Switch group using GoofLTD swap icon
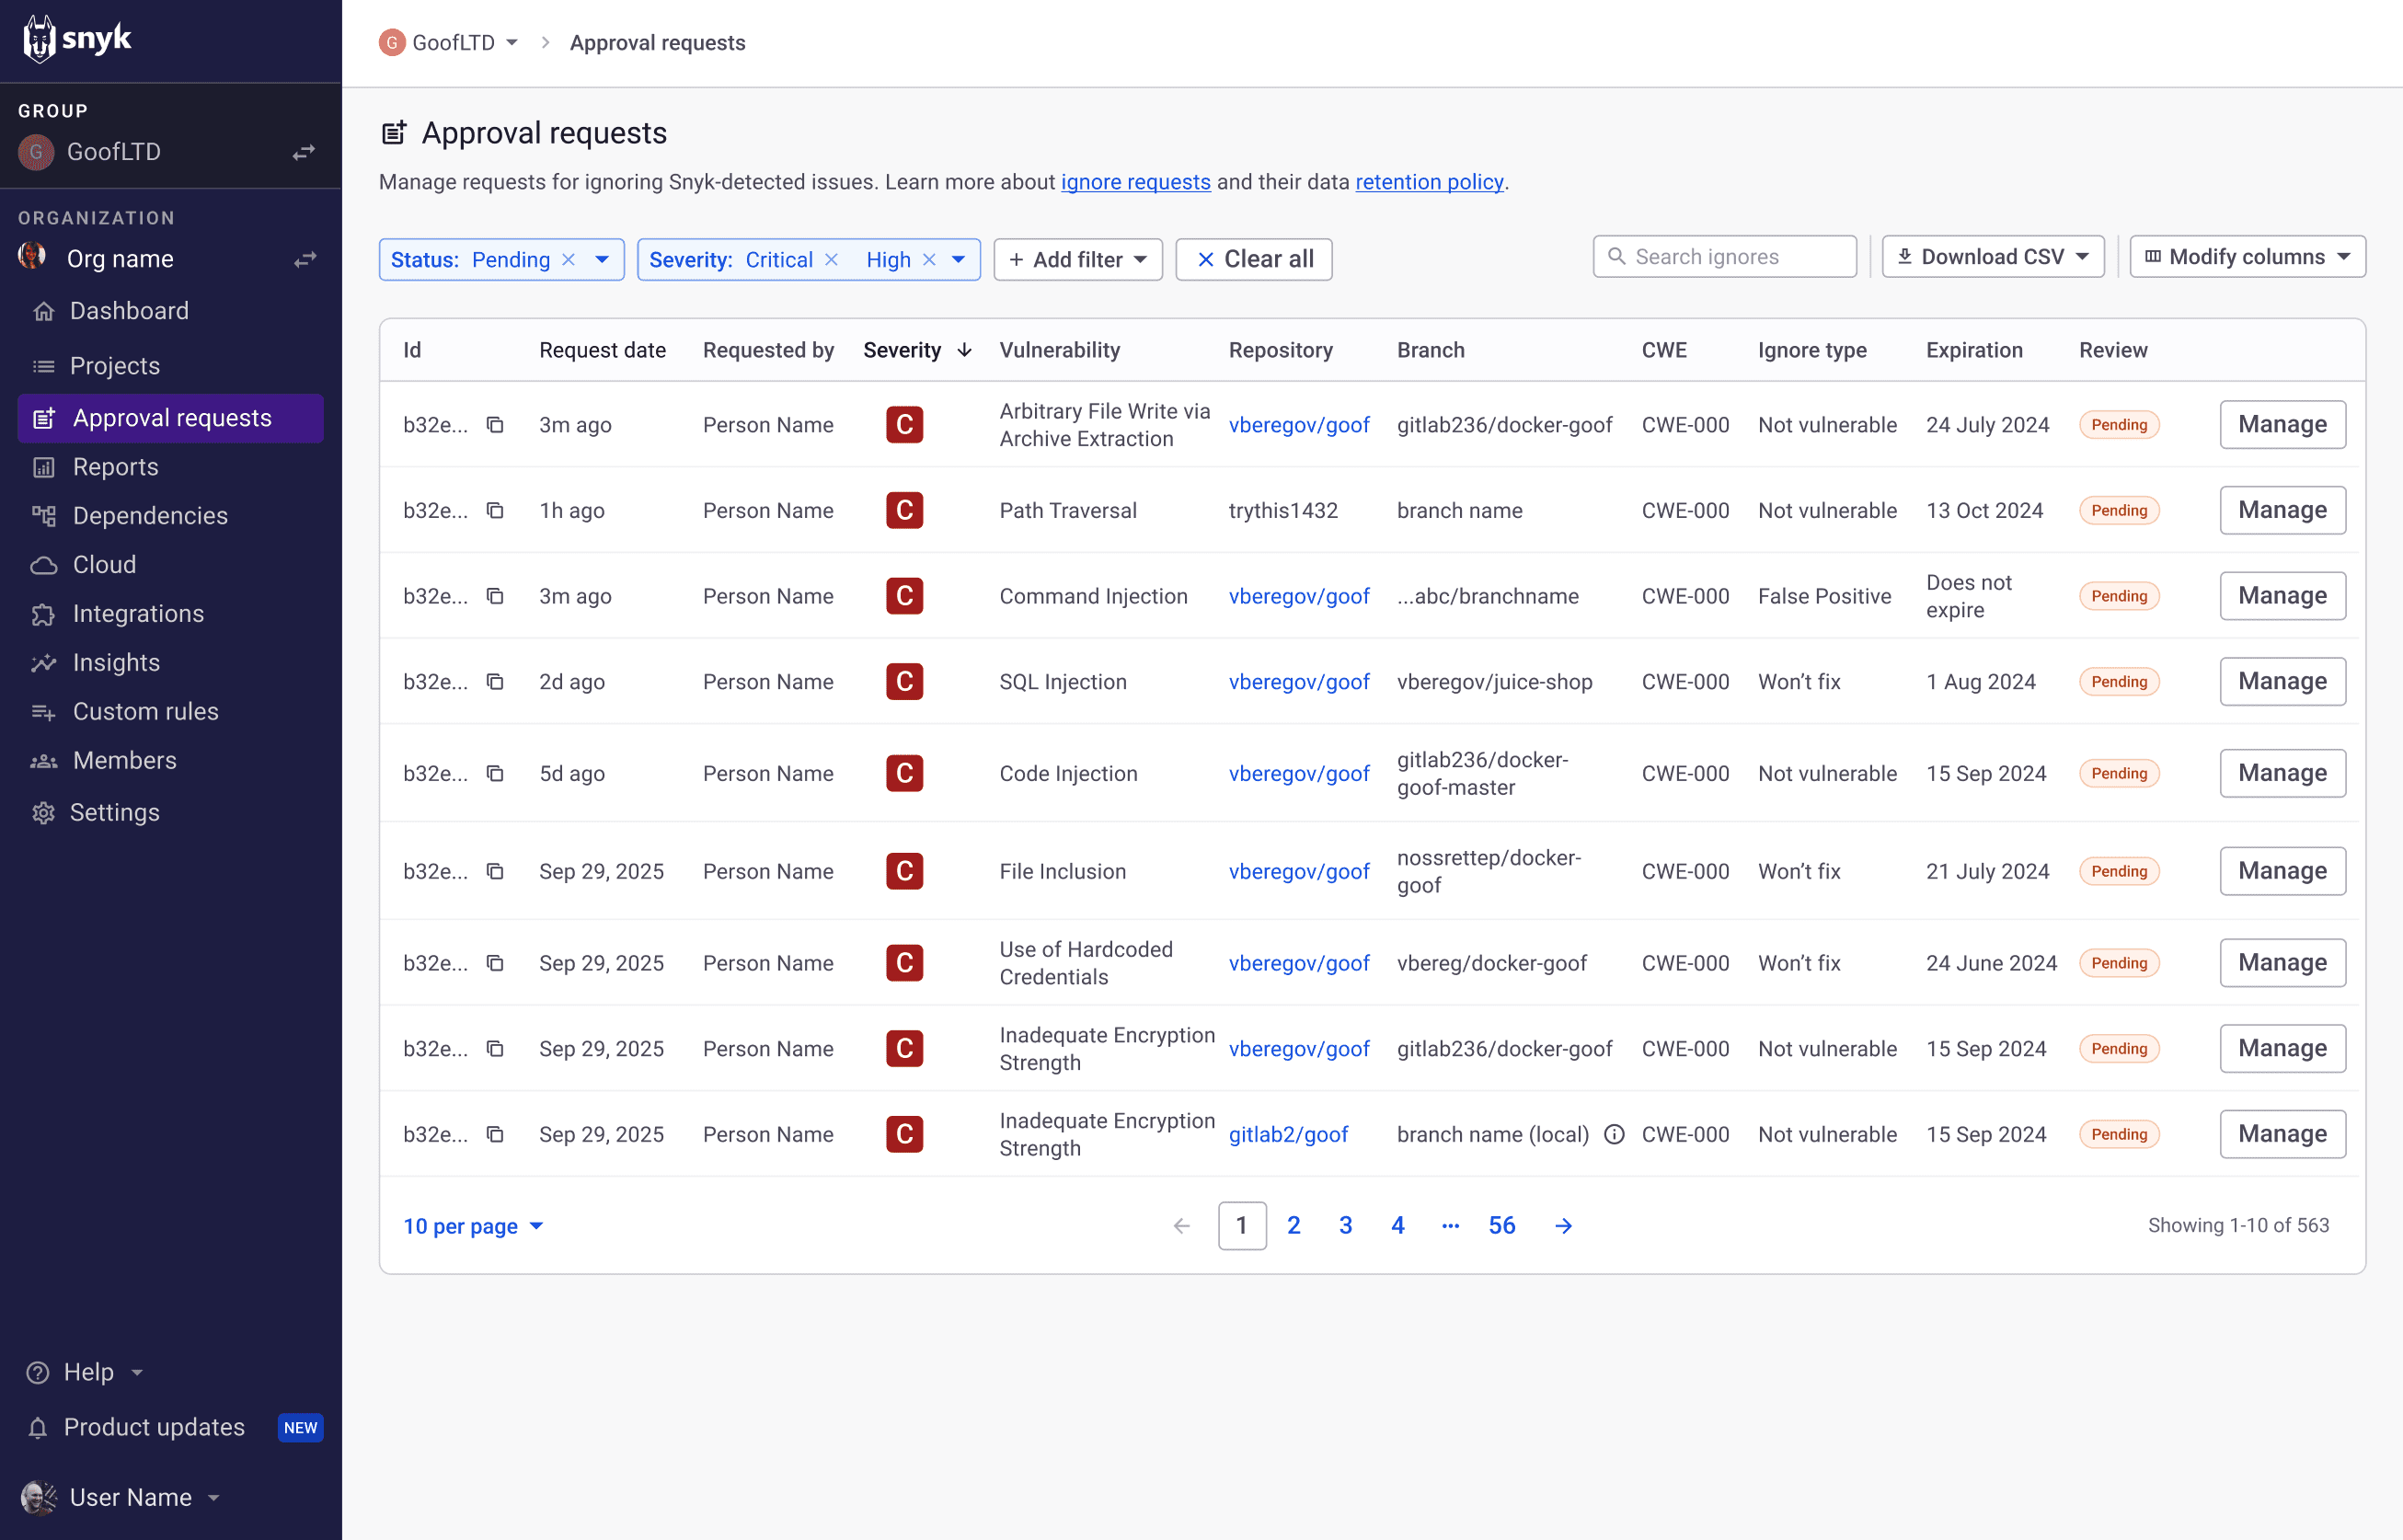The image size is (2403, 1540). tap(304, 152)
